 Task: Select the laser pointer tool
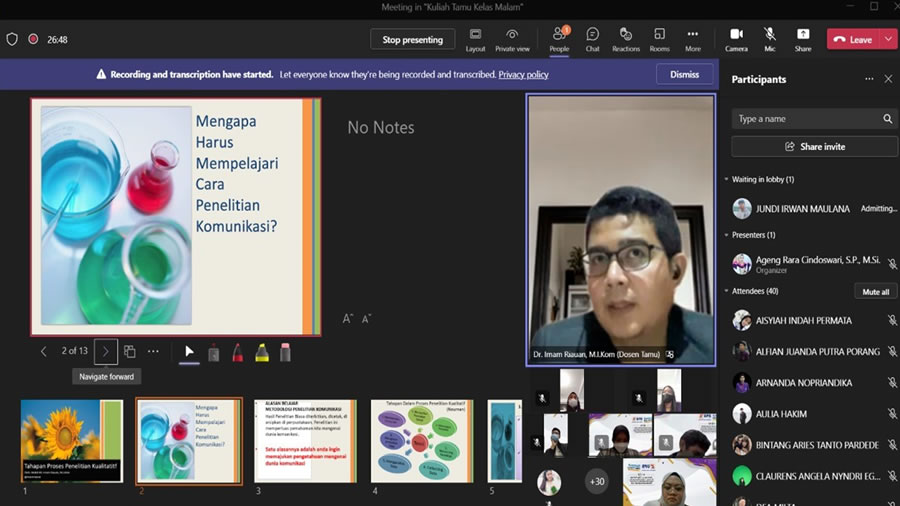point(189,352)
